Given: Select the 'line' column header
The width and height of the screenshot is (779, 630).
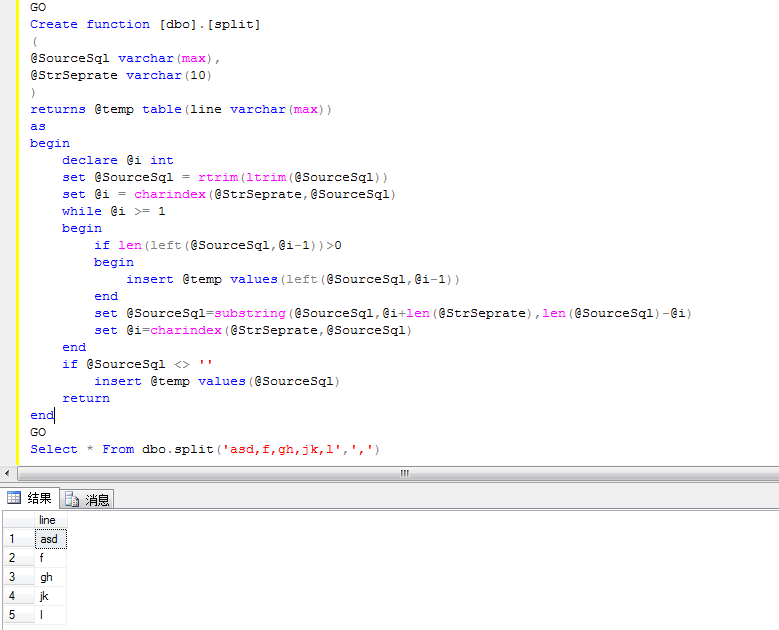Looking at the screenshot, I should [51, 520].
